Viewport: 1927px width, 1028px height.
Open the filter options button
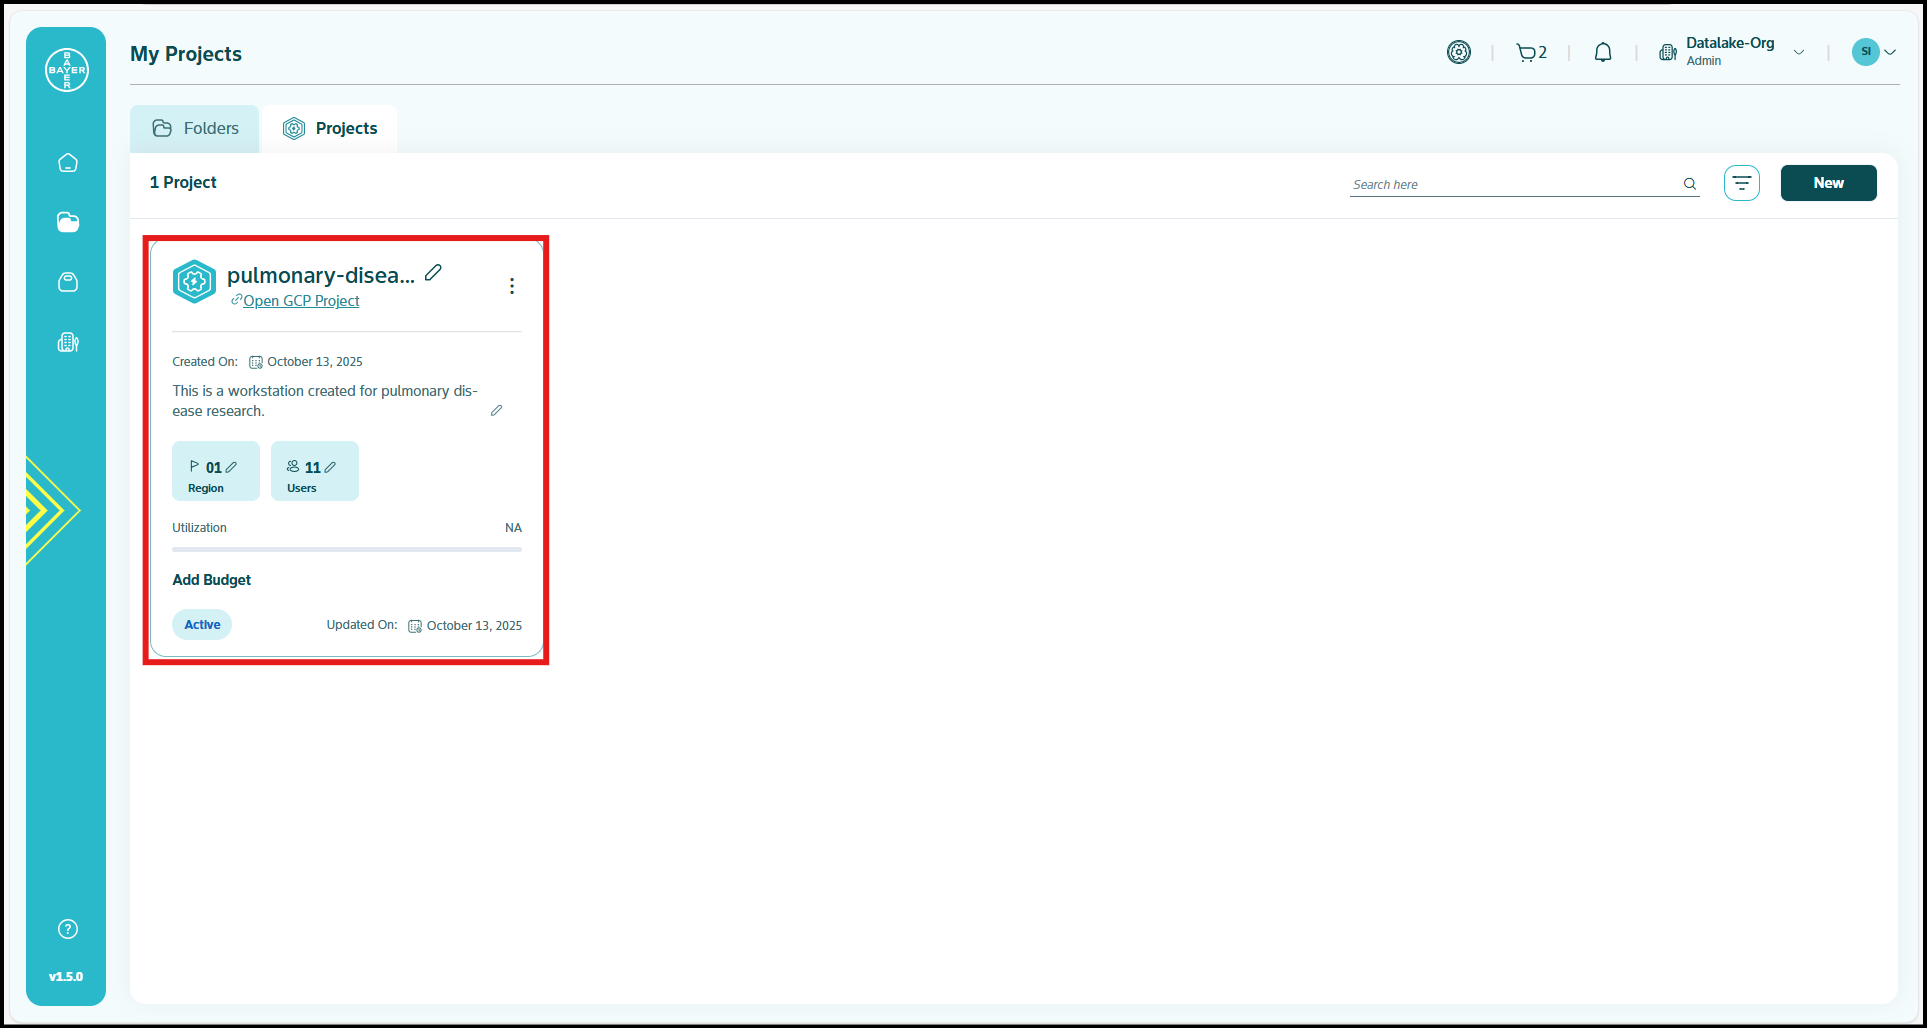(x=1741, y=183)
